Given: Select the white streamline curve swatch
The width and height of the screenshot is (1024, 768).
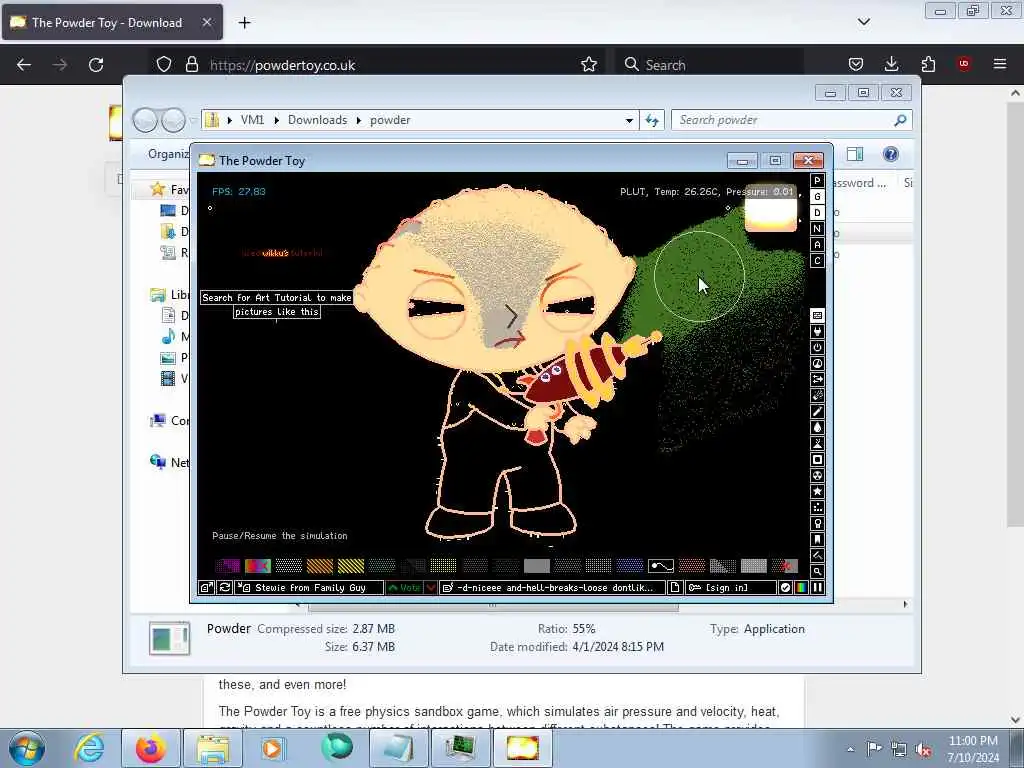Looking at the screenshot, I should point(660,566).
